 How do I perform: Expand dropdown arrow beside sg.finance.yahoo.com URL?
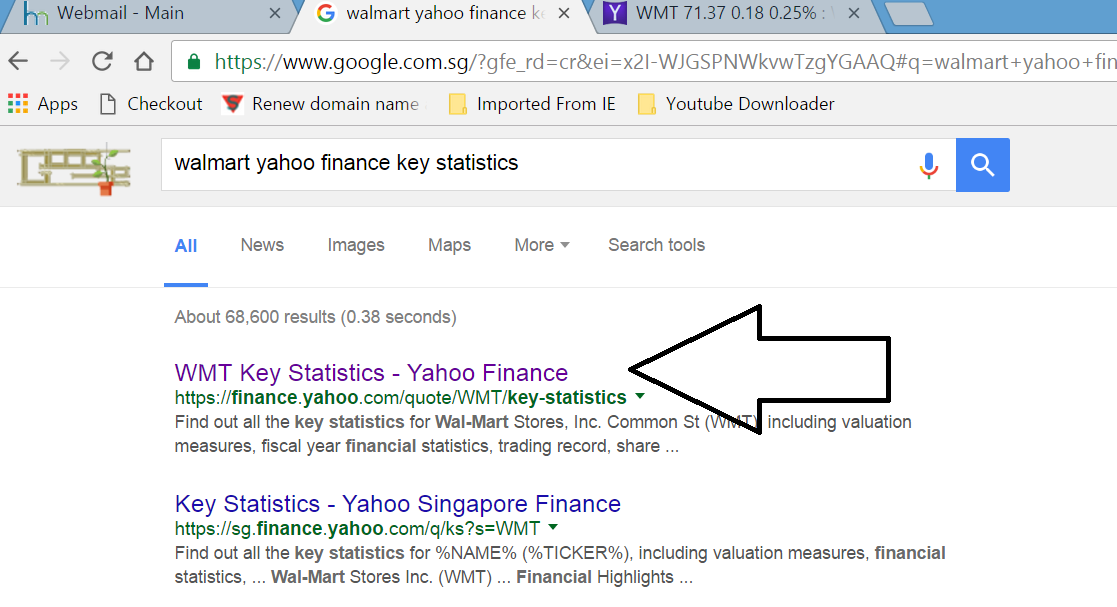[554, 528]
